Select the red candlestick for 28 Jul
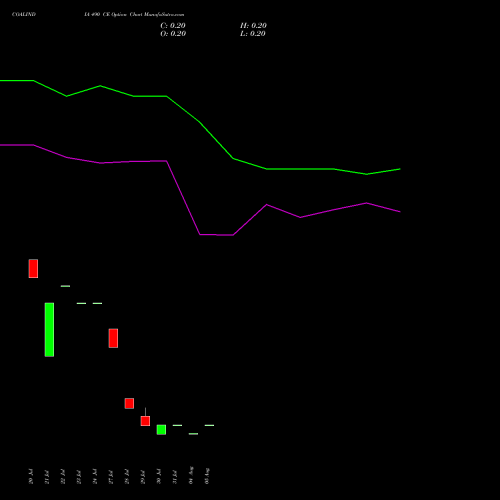 pos(129,403)
